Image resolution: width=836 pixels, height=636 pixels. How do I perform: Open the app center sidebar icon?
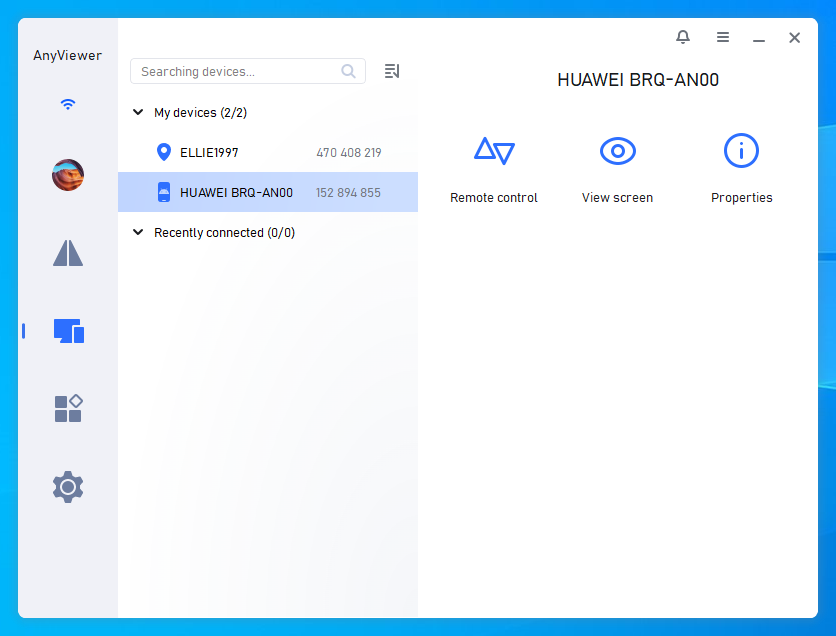click(x=68, y=408)
